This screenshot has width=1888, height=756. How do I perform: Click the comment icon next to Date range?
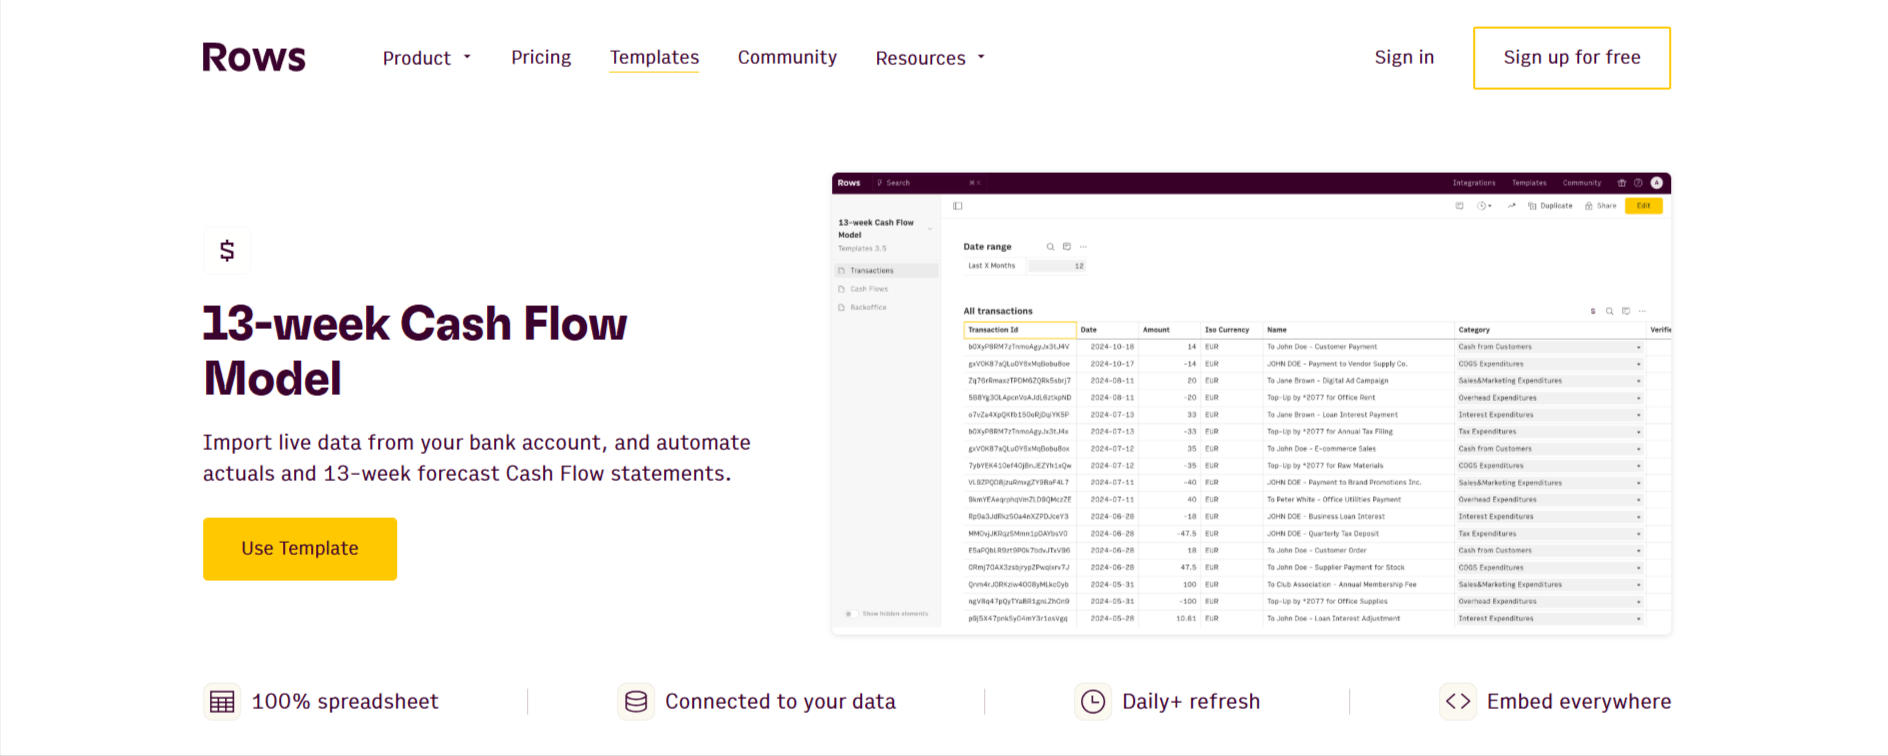pyautogui.click(x=1067, y=247)
